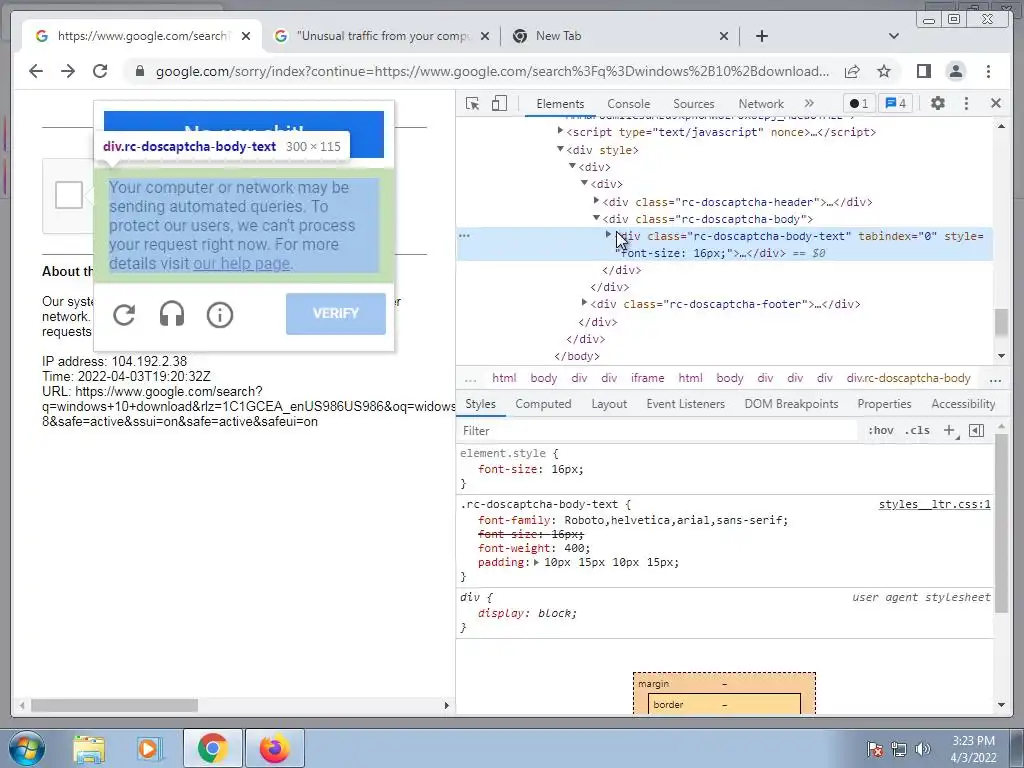This screenshot has width=1024, height=768.
Task: Collapse the rc-doscaptcha-body div
Action: 596,218
